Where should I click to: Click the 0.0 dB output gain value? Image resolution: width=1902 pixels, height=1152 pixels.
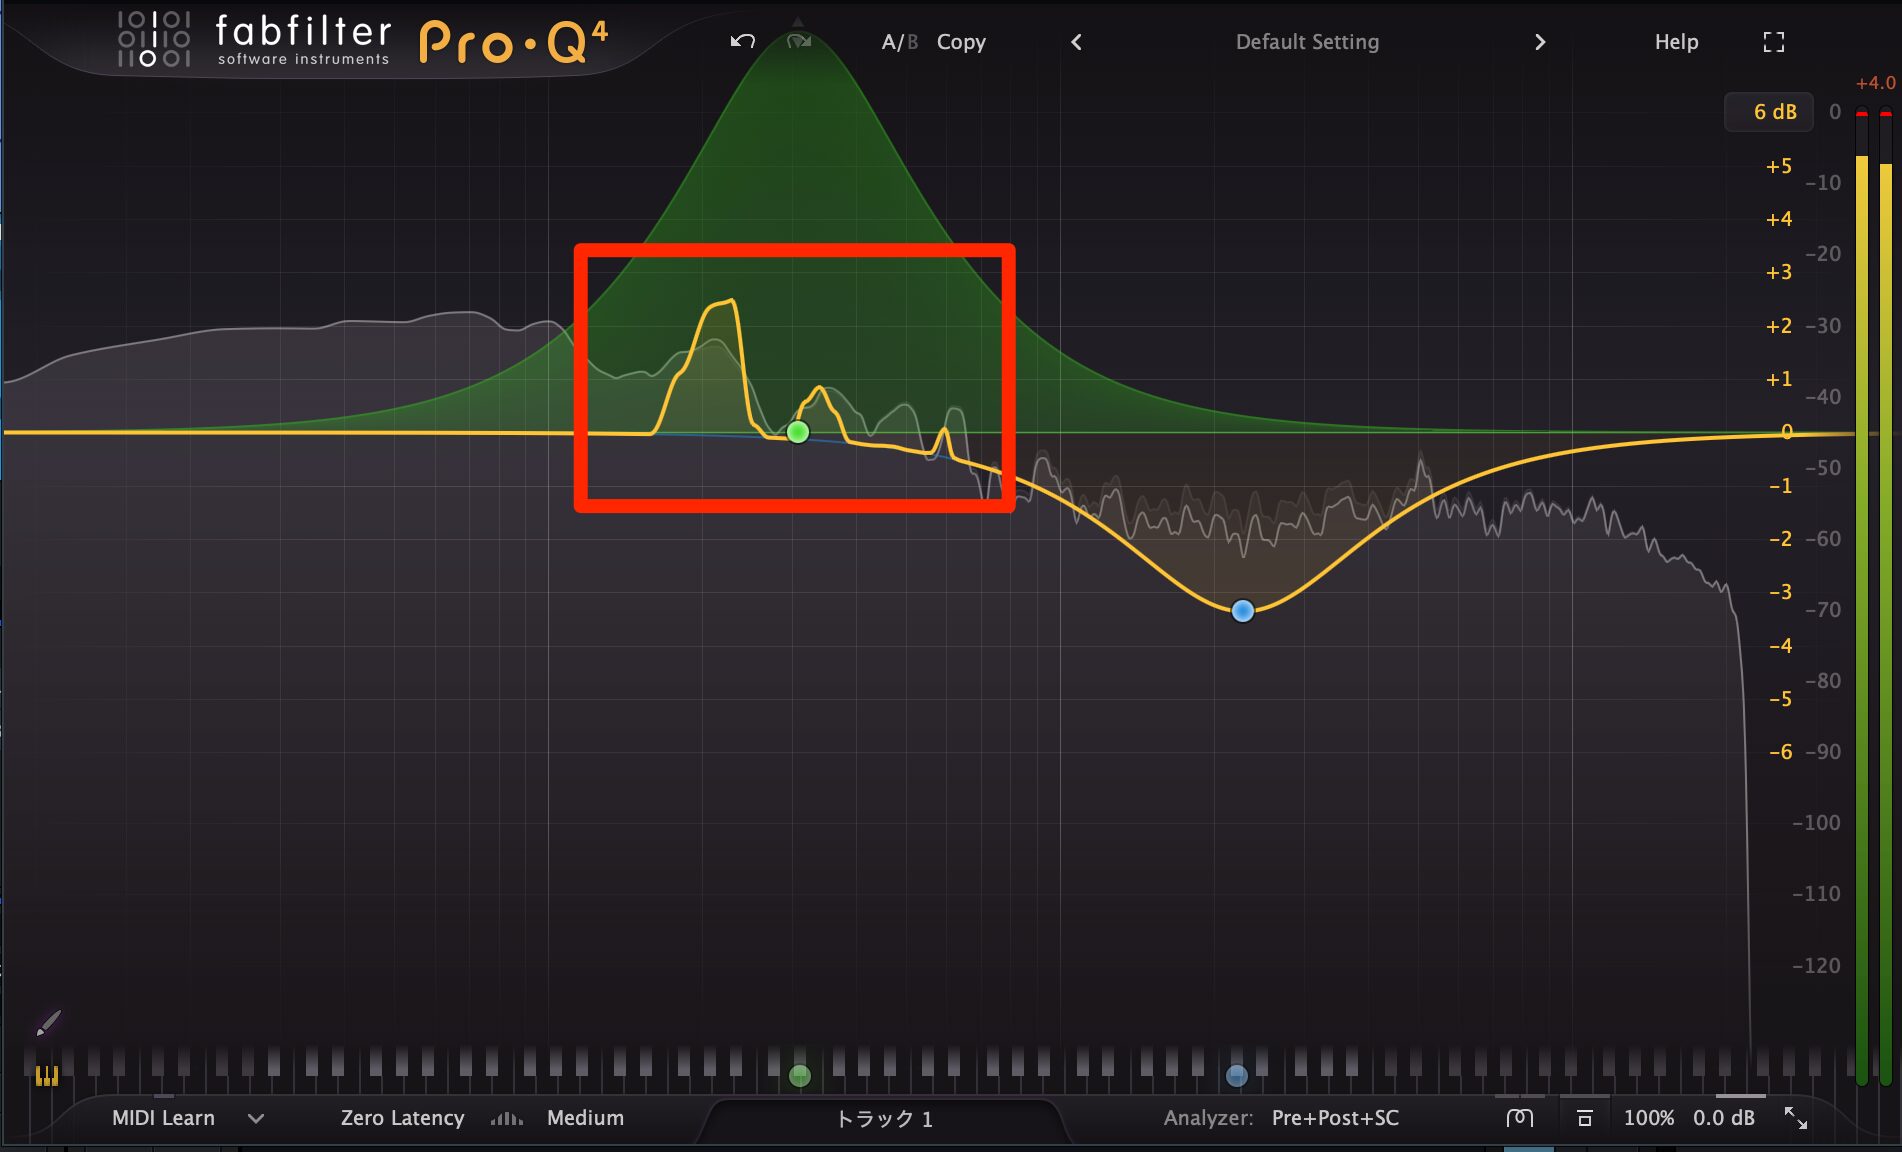coord(1723,1118)
